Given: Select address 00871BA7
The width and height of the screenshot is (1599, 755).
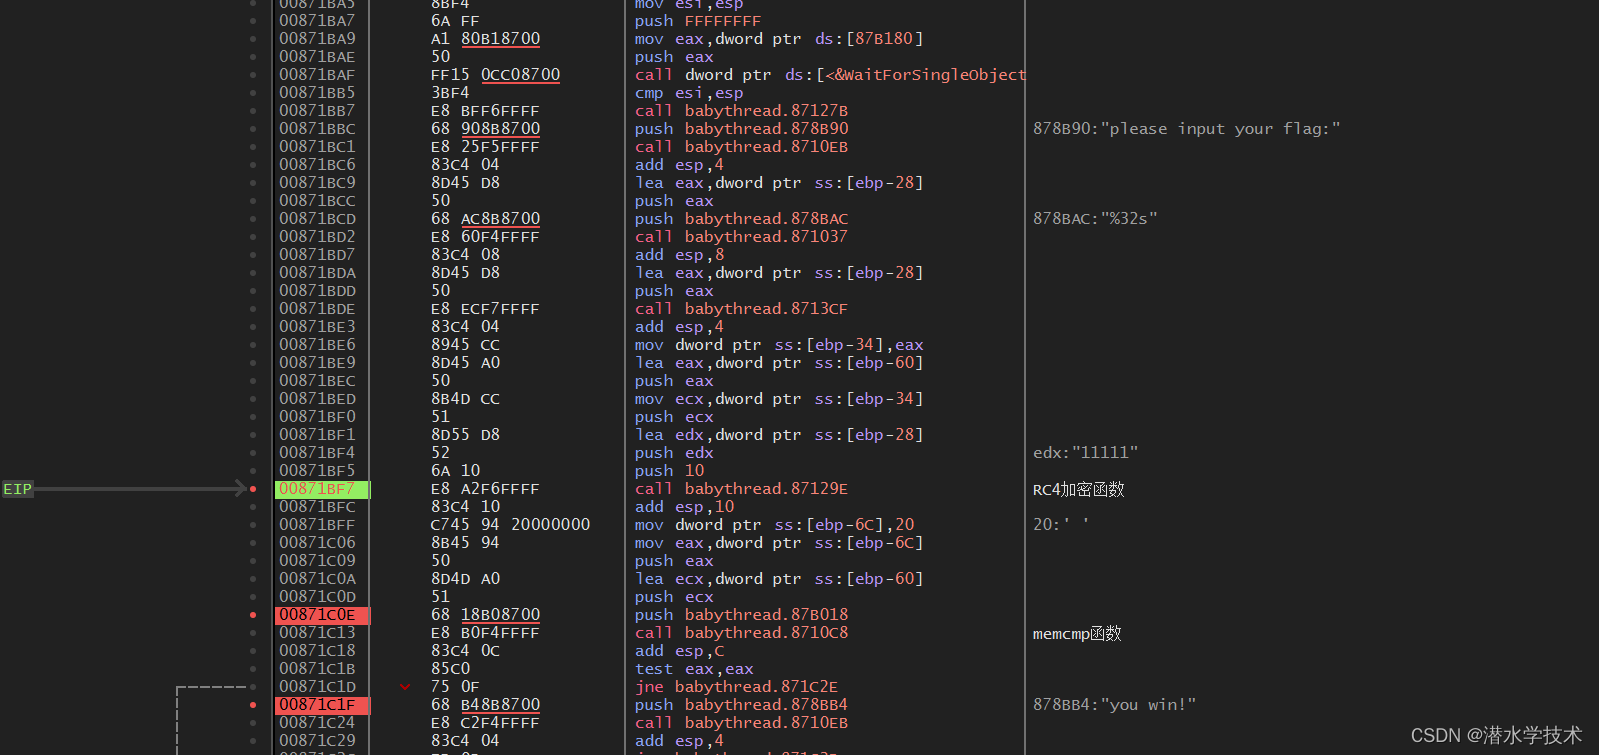Looking at the screenshot, I should point(317,21).
